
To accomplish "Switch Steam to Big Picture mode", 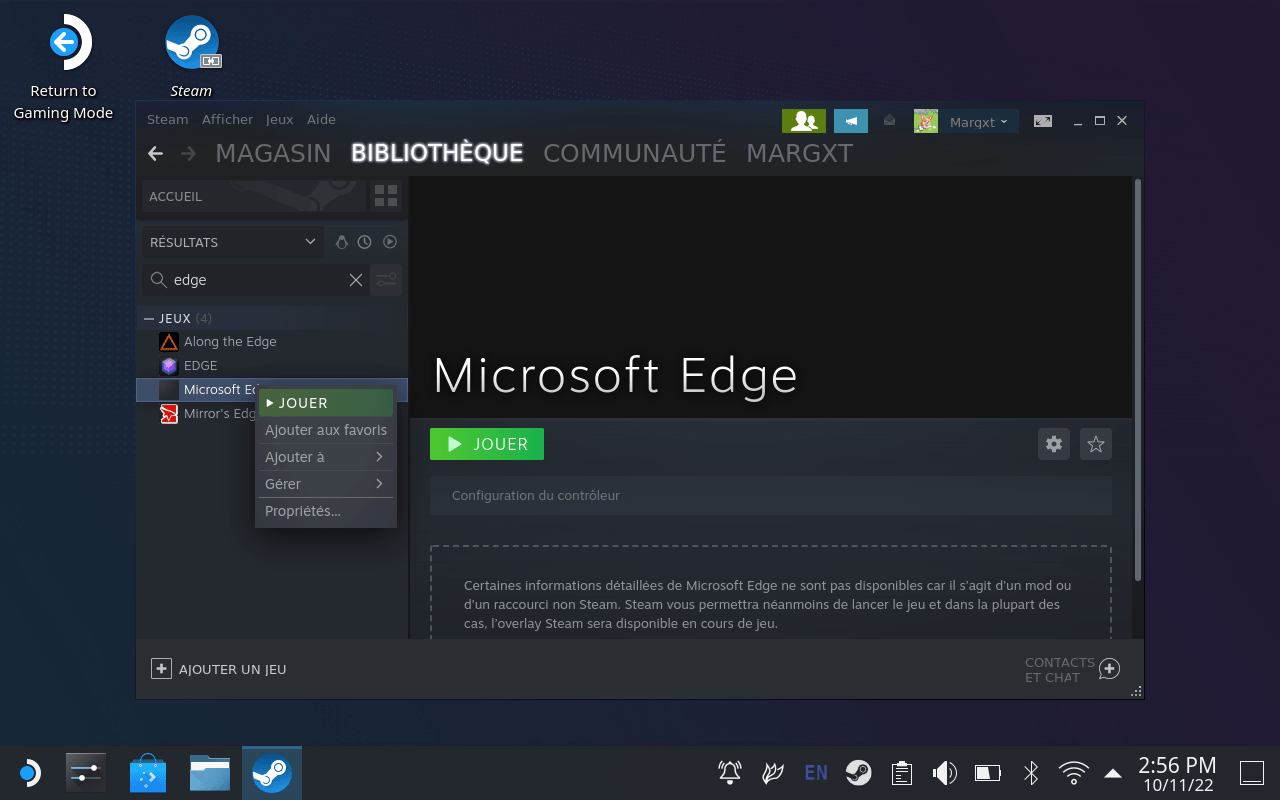I will click(x=1043, y=121).
